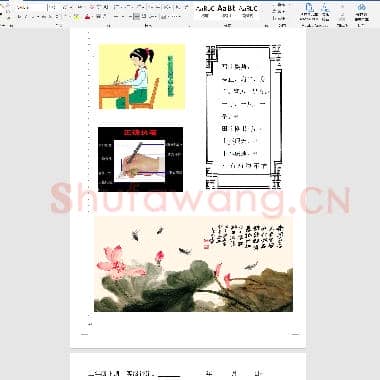
Task: Toggle show paragraph marks icon
Action: point(187,7)
